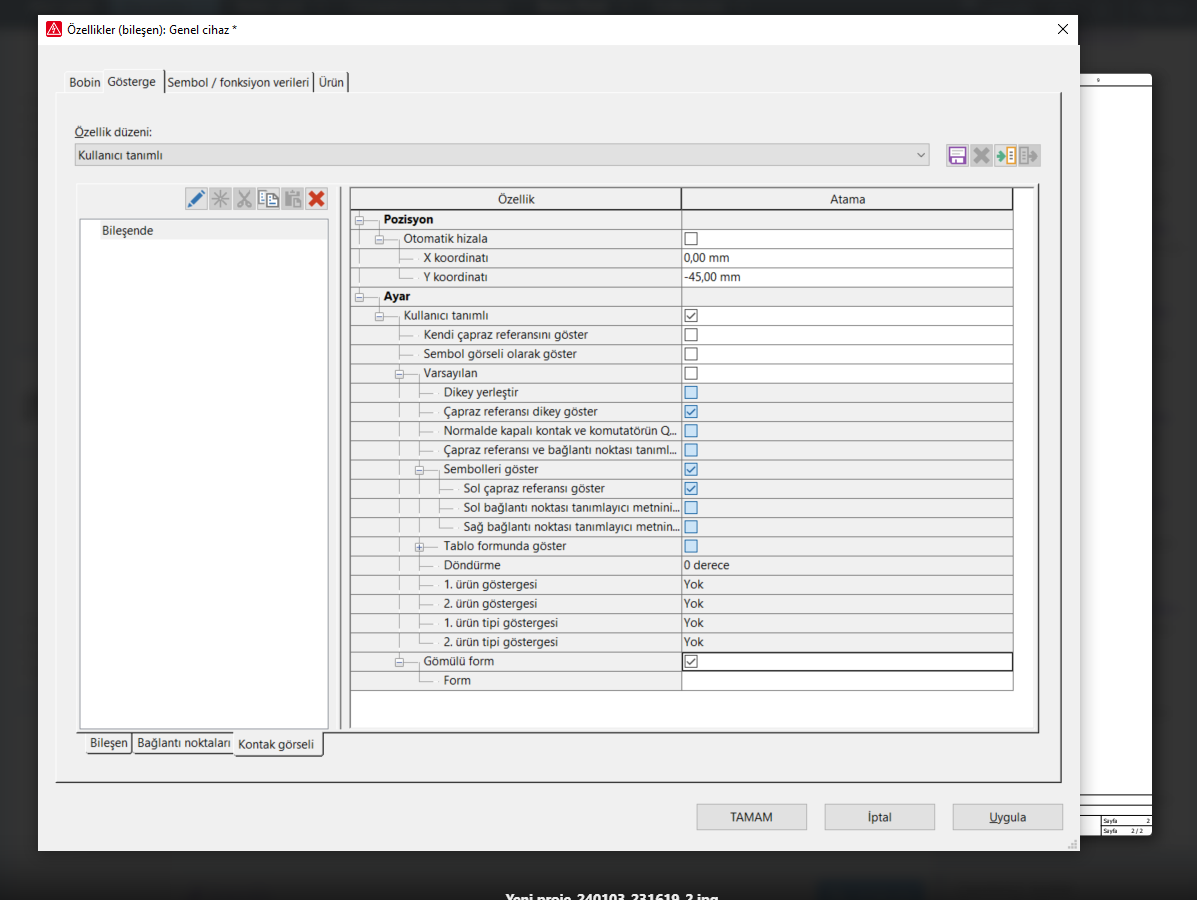This screenshot has width=1197, height=900.
Task: Toggle the Dikey yerleştir checkbox
Action: [691, 392]
